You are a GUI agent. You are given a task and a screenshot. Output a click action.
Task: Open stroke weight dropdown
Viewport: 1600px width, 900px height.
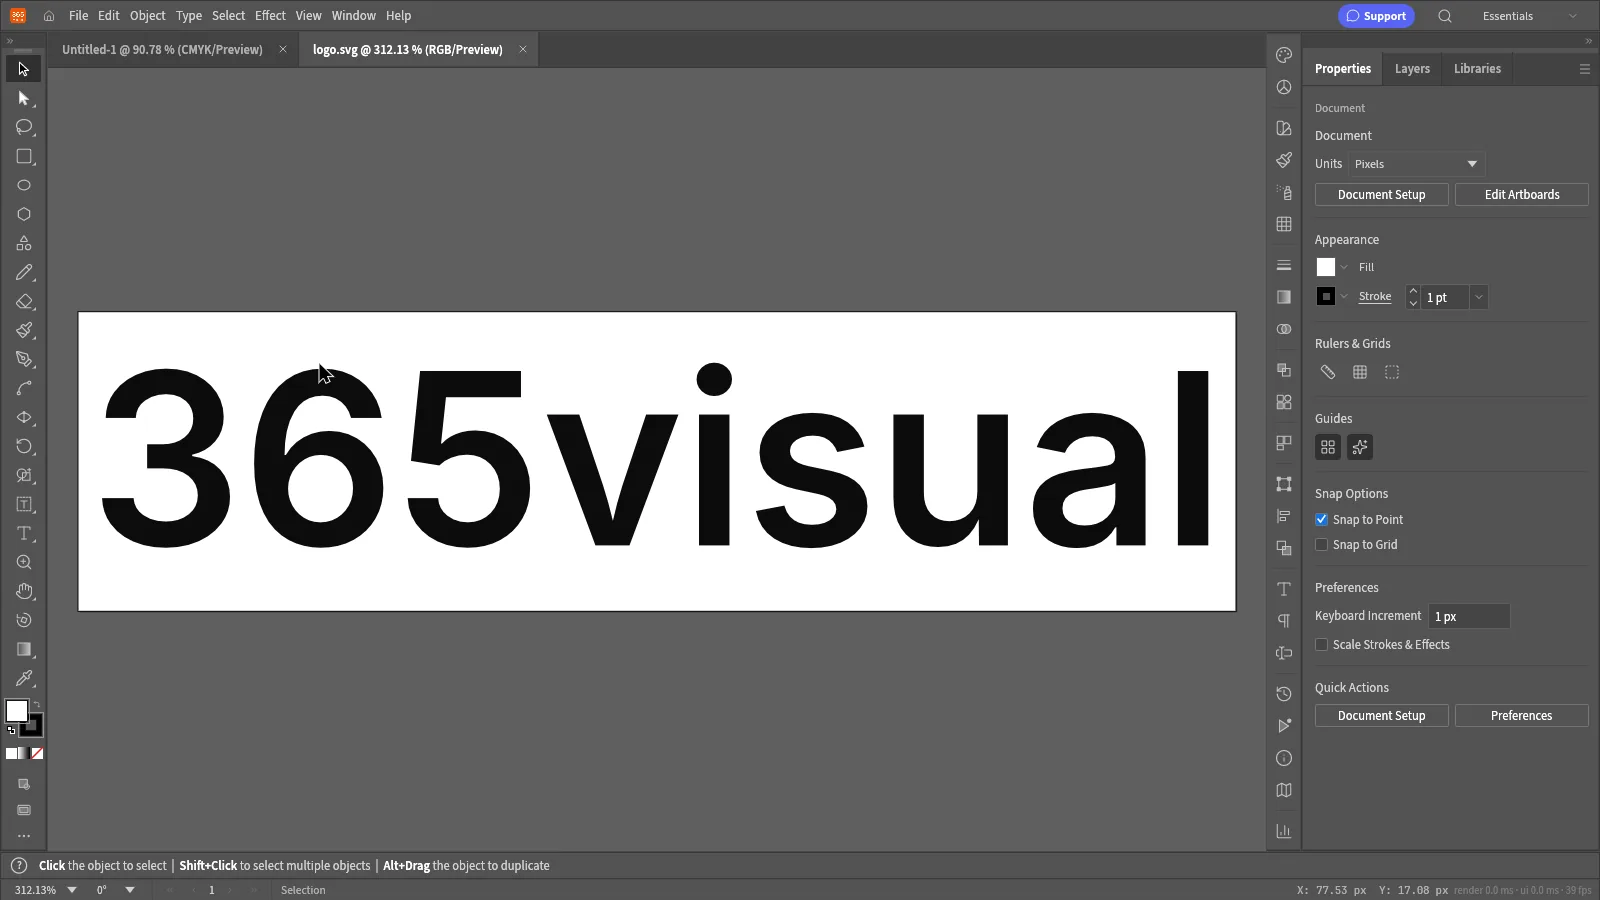click(x=1479, y=297)
